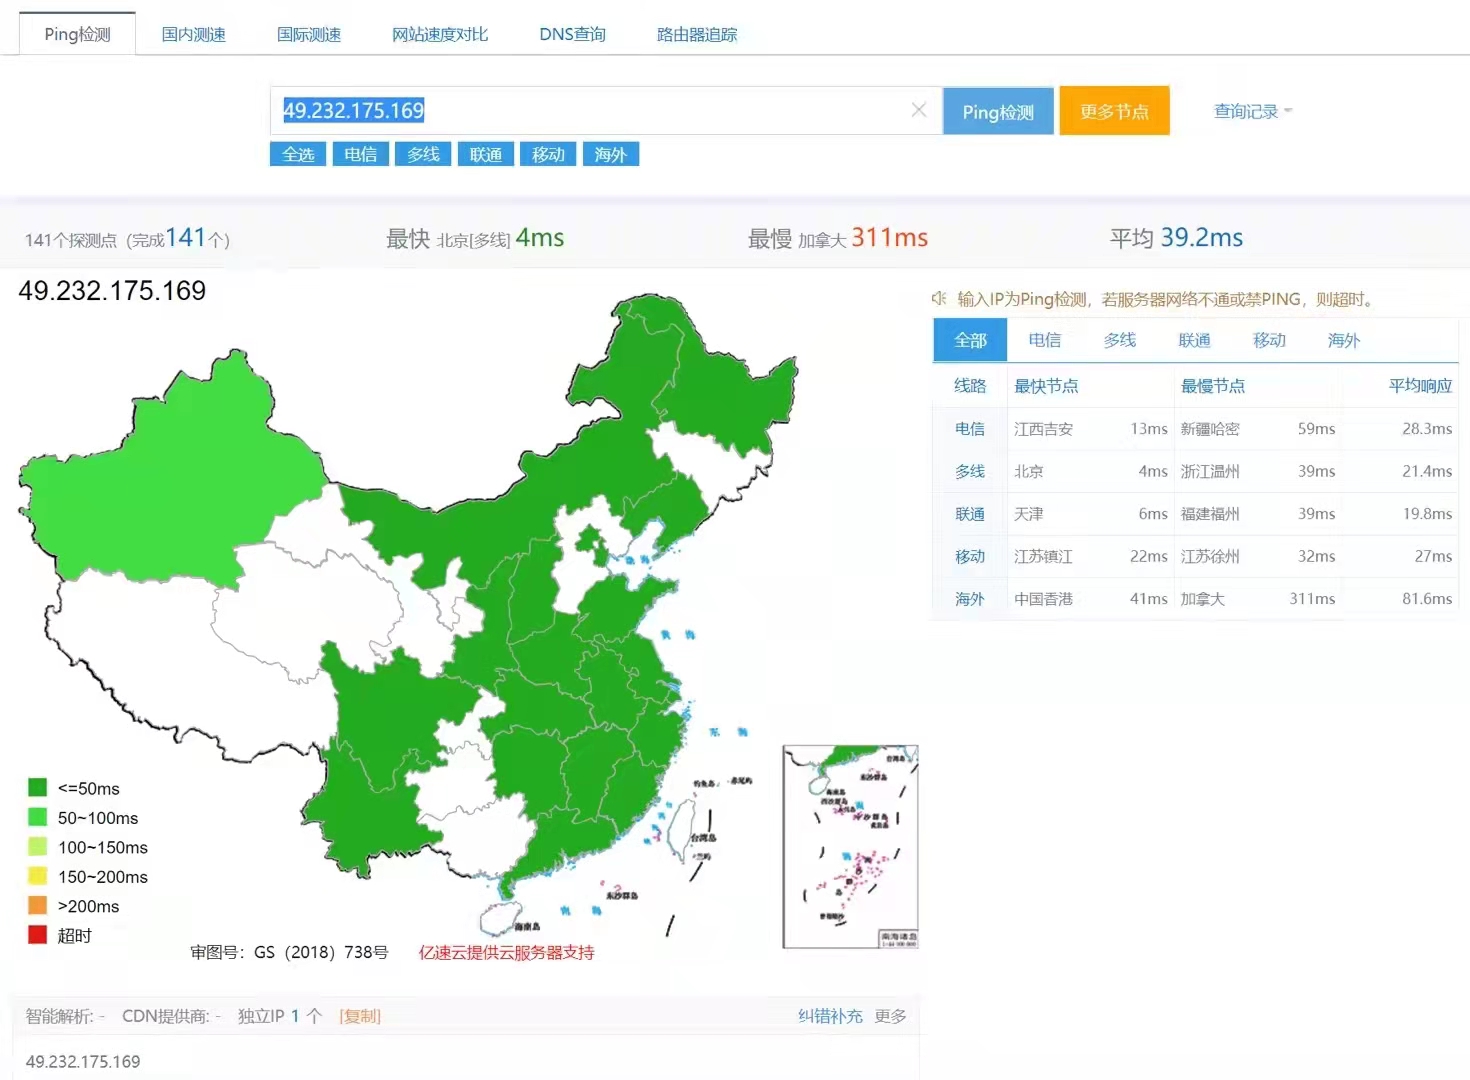This screenshot has width=1470, height=1080.
Task: Click the 独立IP 1 个 label
Action: point(280,1016)
